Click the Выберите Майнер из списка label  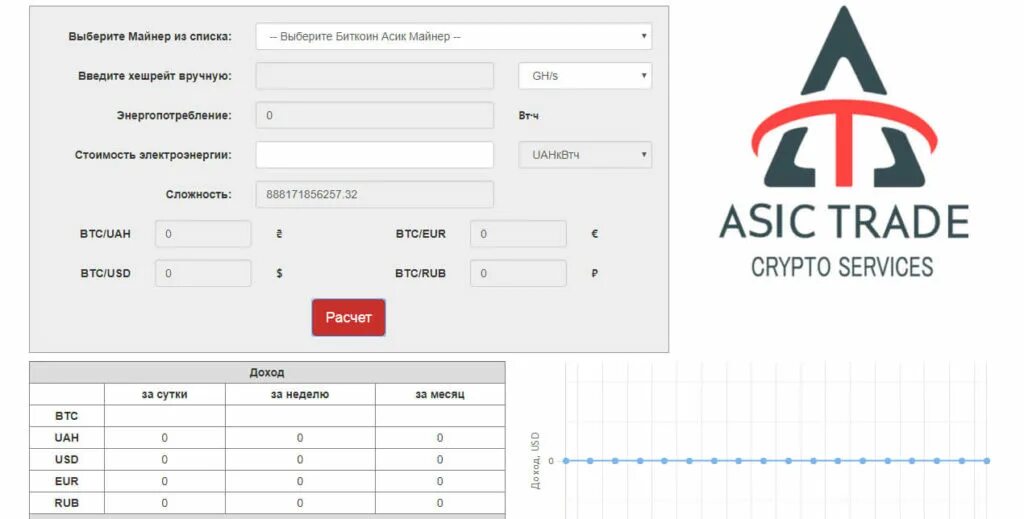click(x=150, y=37)
